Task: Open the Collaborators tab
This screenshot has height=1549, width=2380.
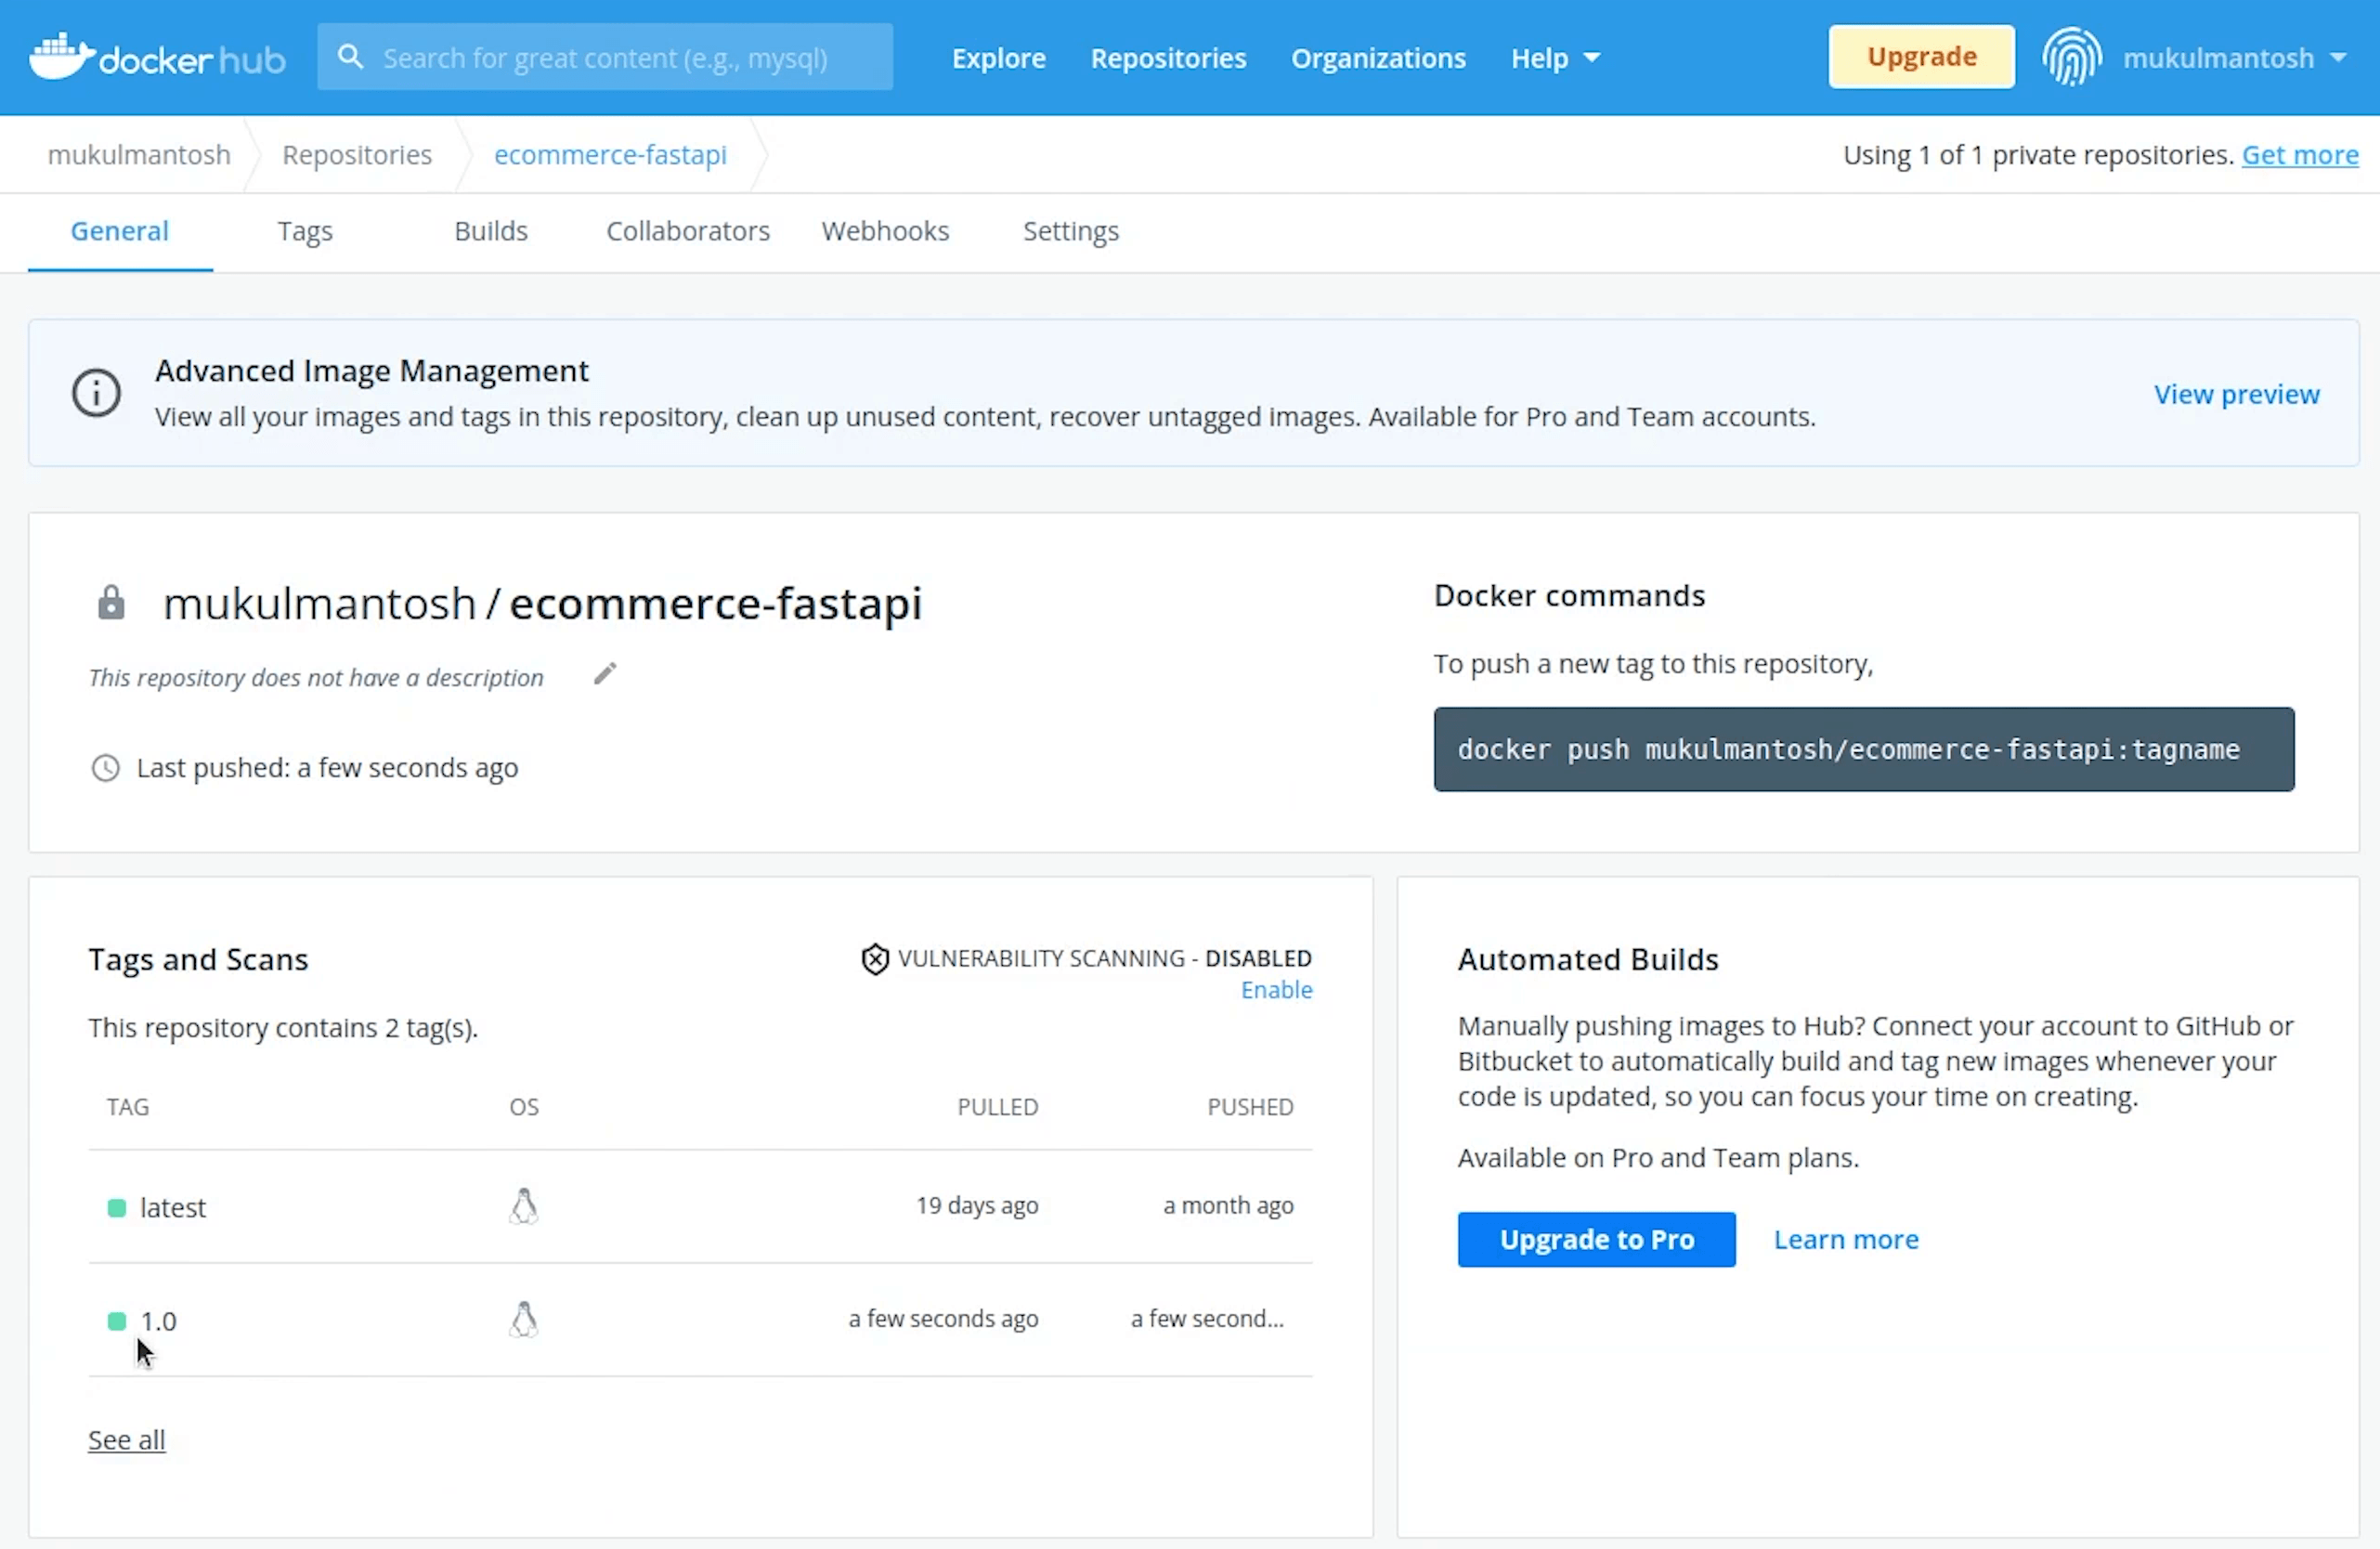Action: (688, 231)
